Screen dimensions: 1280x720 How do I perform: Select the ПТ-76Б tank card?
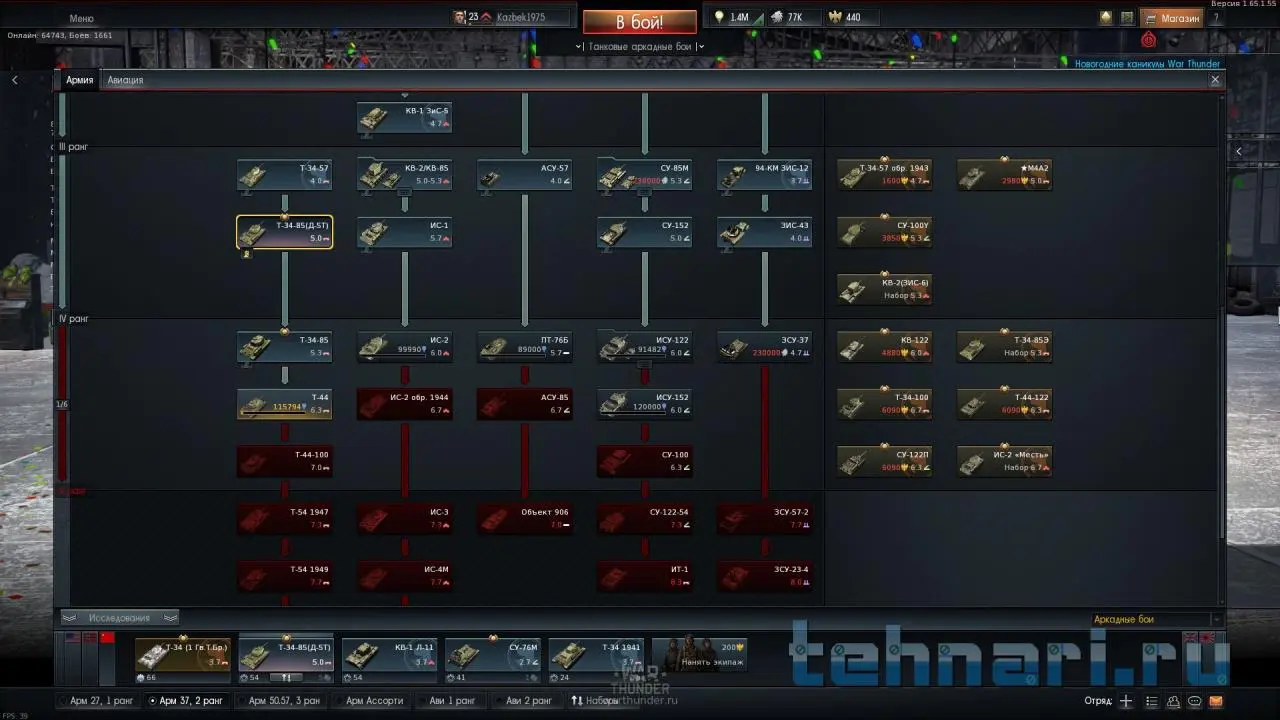(x=525, y=347)
